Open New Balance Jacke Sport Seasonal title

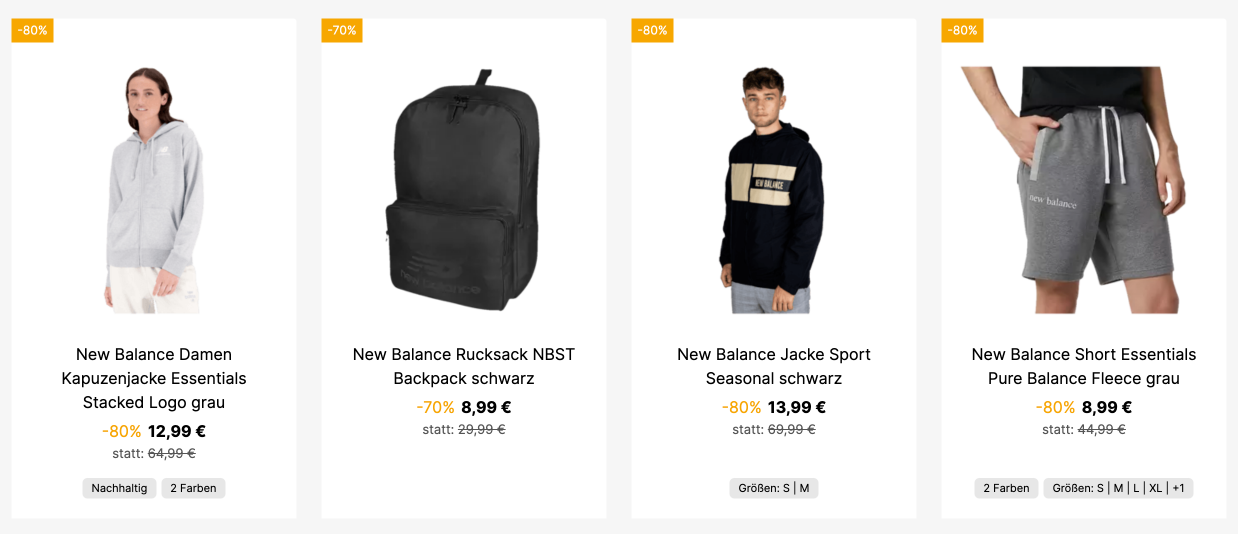click(x=774, y=366)
